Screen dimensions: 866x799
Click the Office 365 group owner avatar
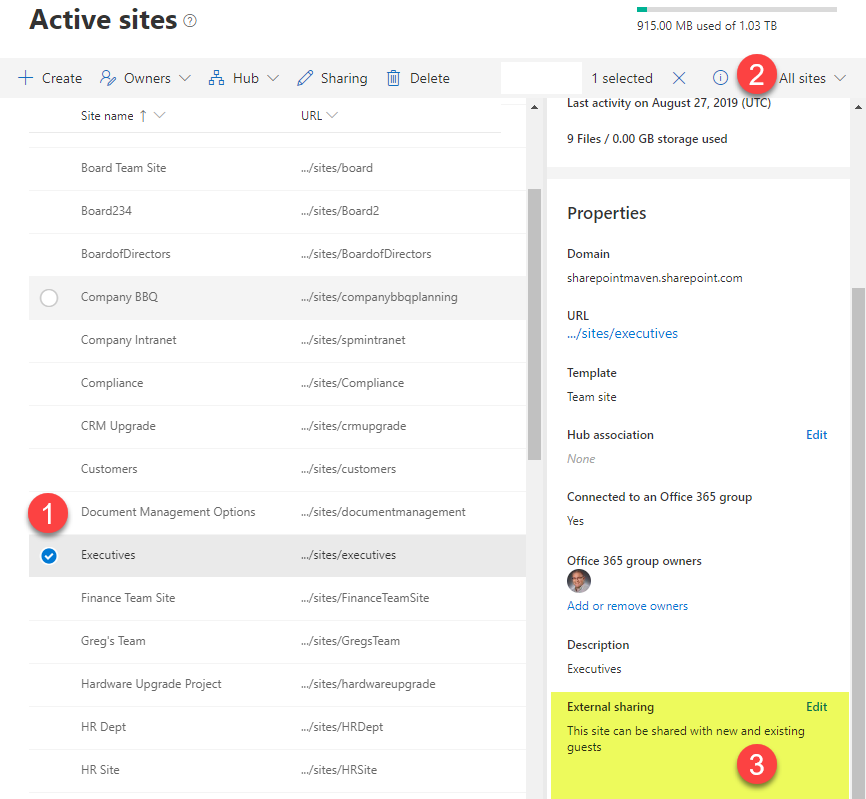coord(579,581)
